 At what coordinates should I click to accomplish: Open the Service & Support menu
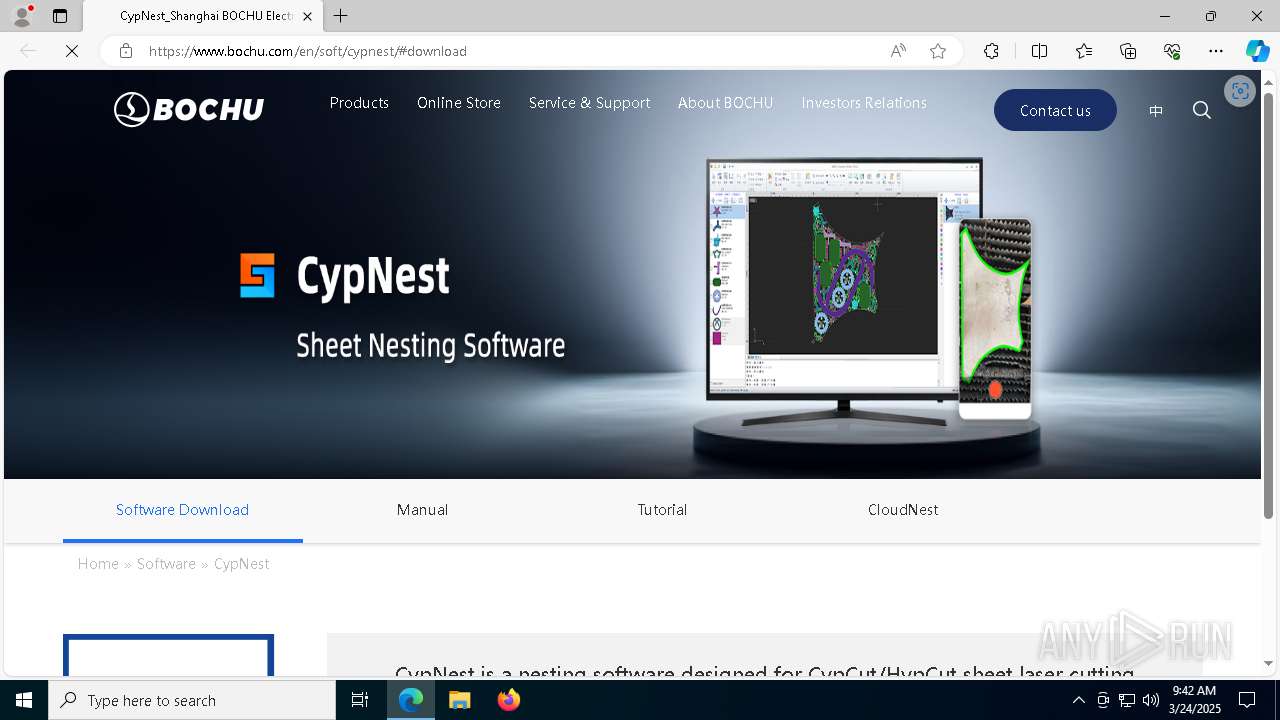589,103
